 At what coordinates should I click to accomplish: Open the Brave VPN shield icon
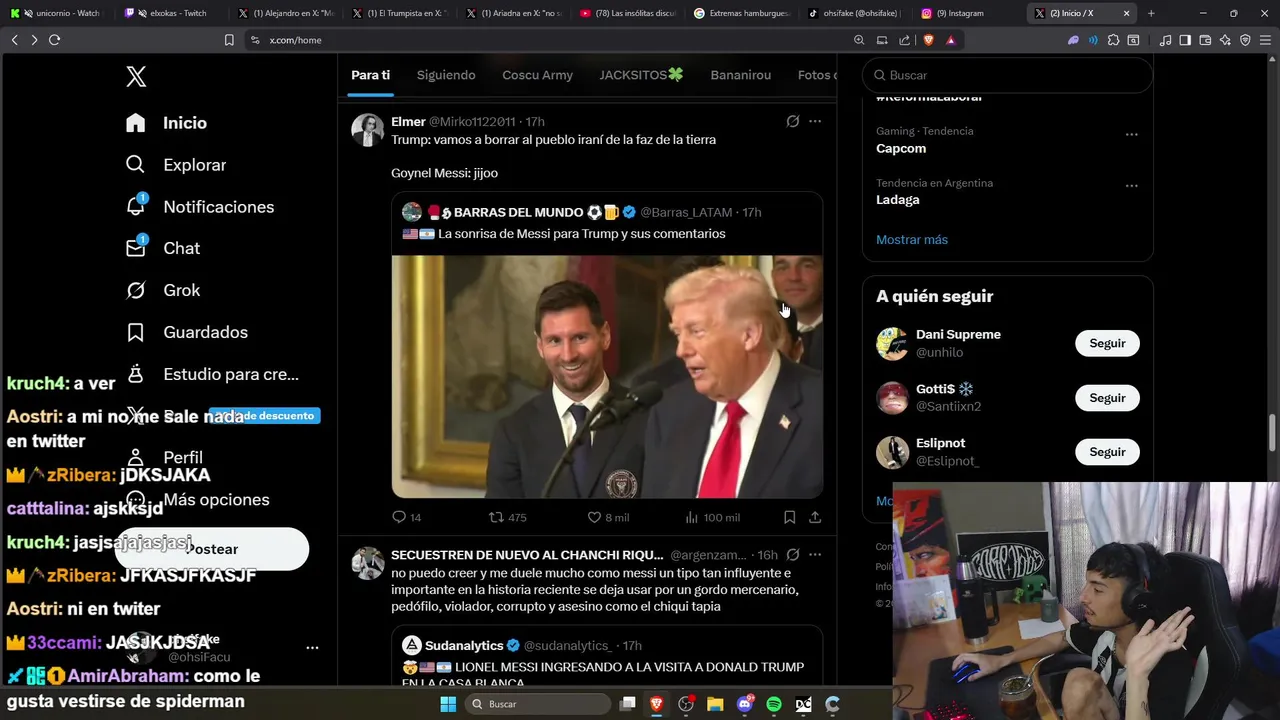[x=1245, y=40]
